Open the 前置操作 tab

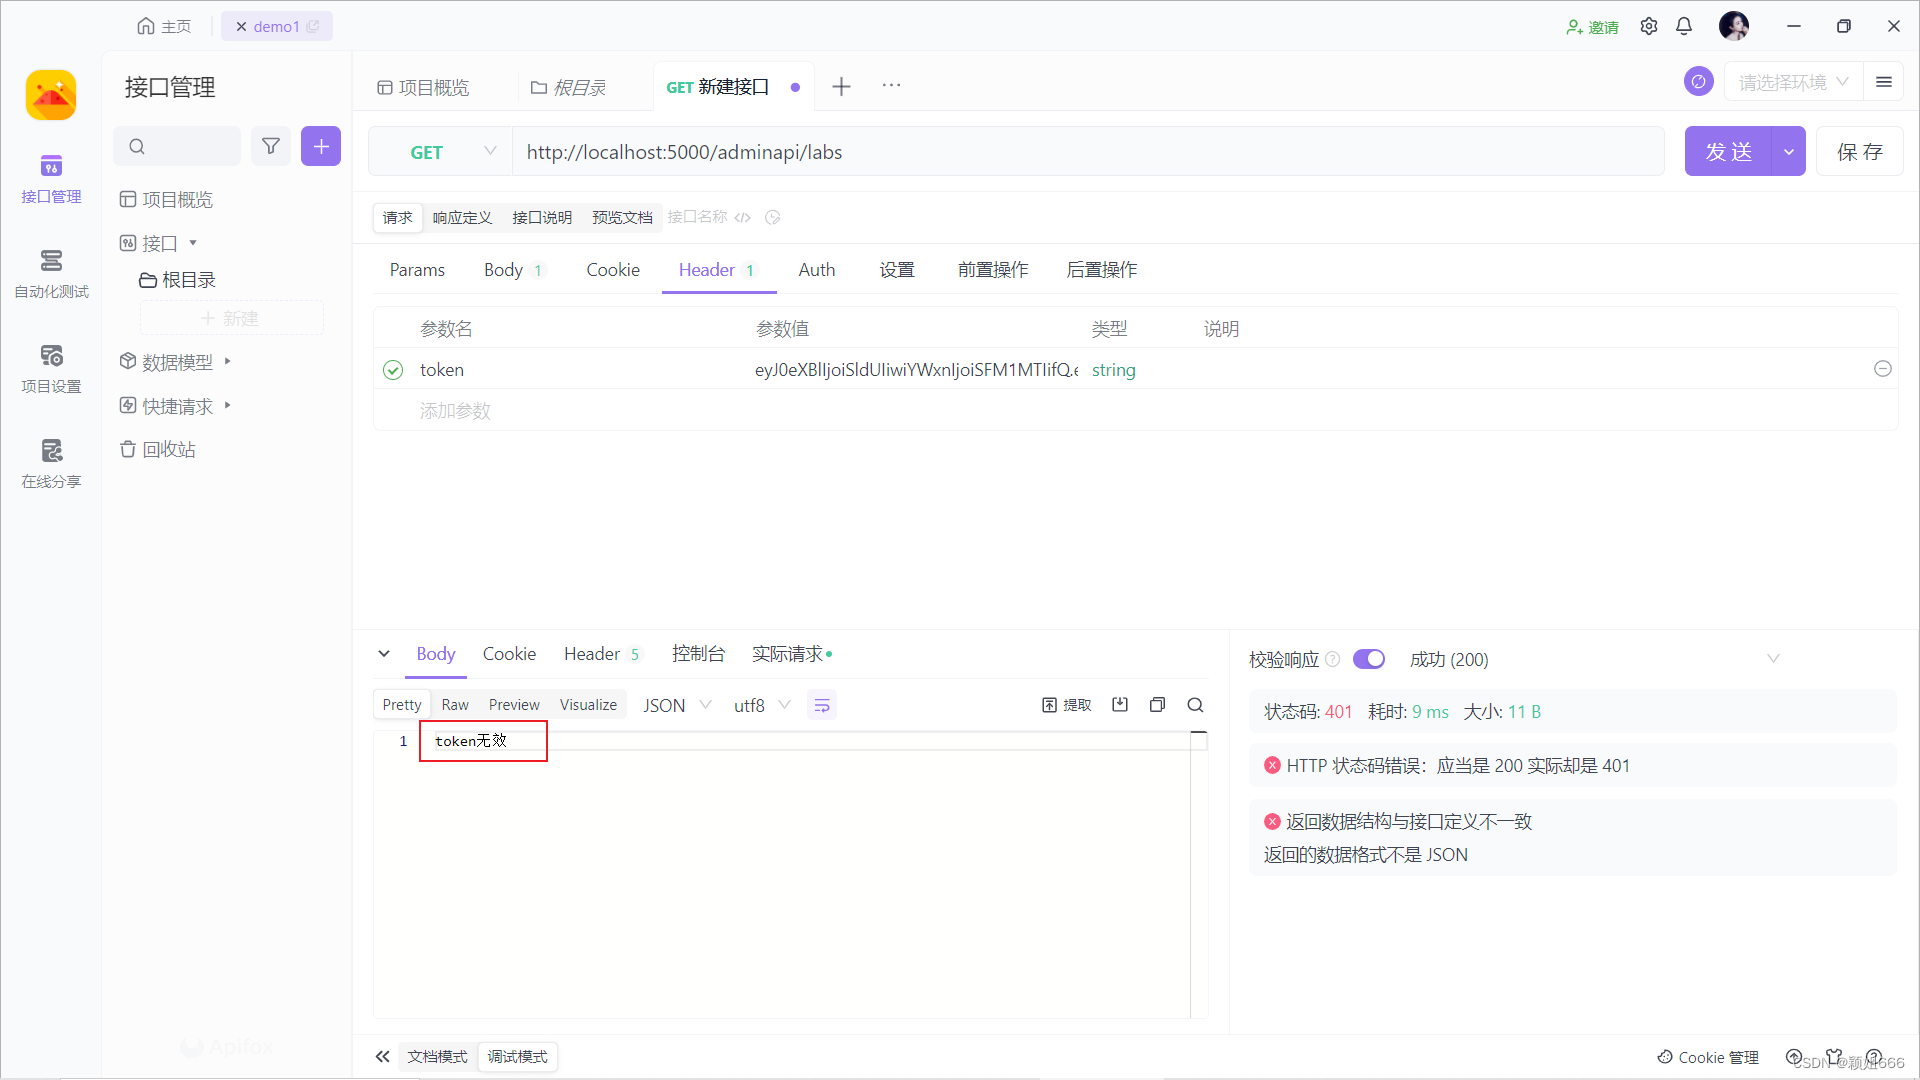pos(993,270)
